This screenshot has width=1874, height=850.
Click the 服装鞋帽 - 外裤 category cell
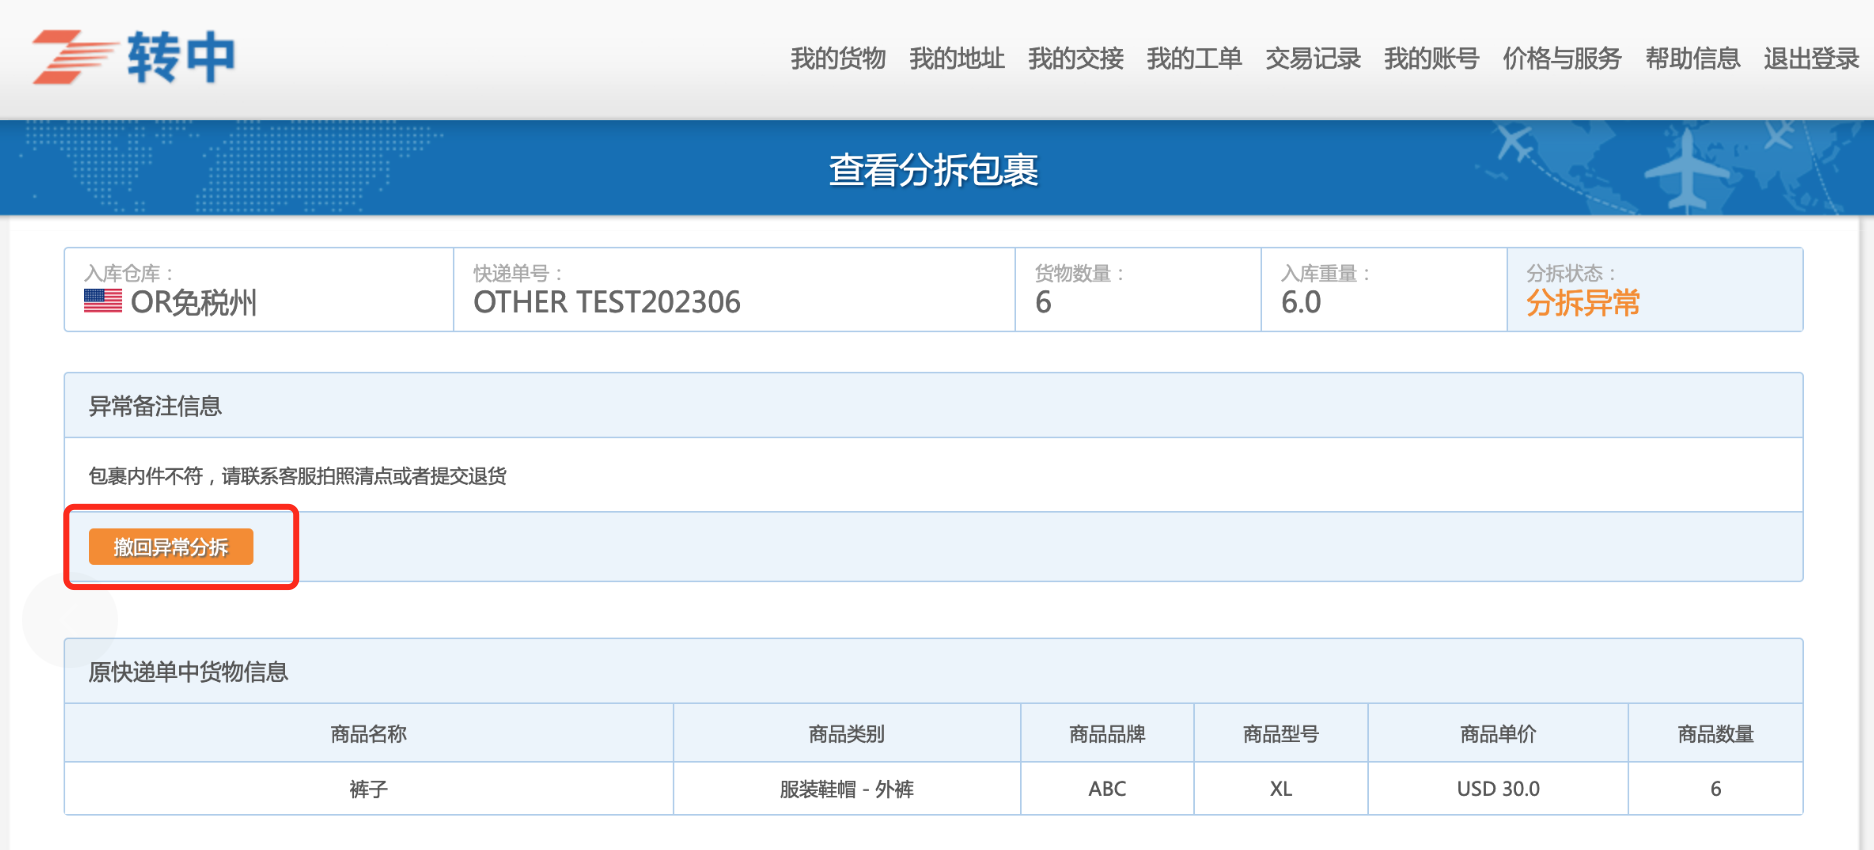pyautogui.click(x=847, y=789)
